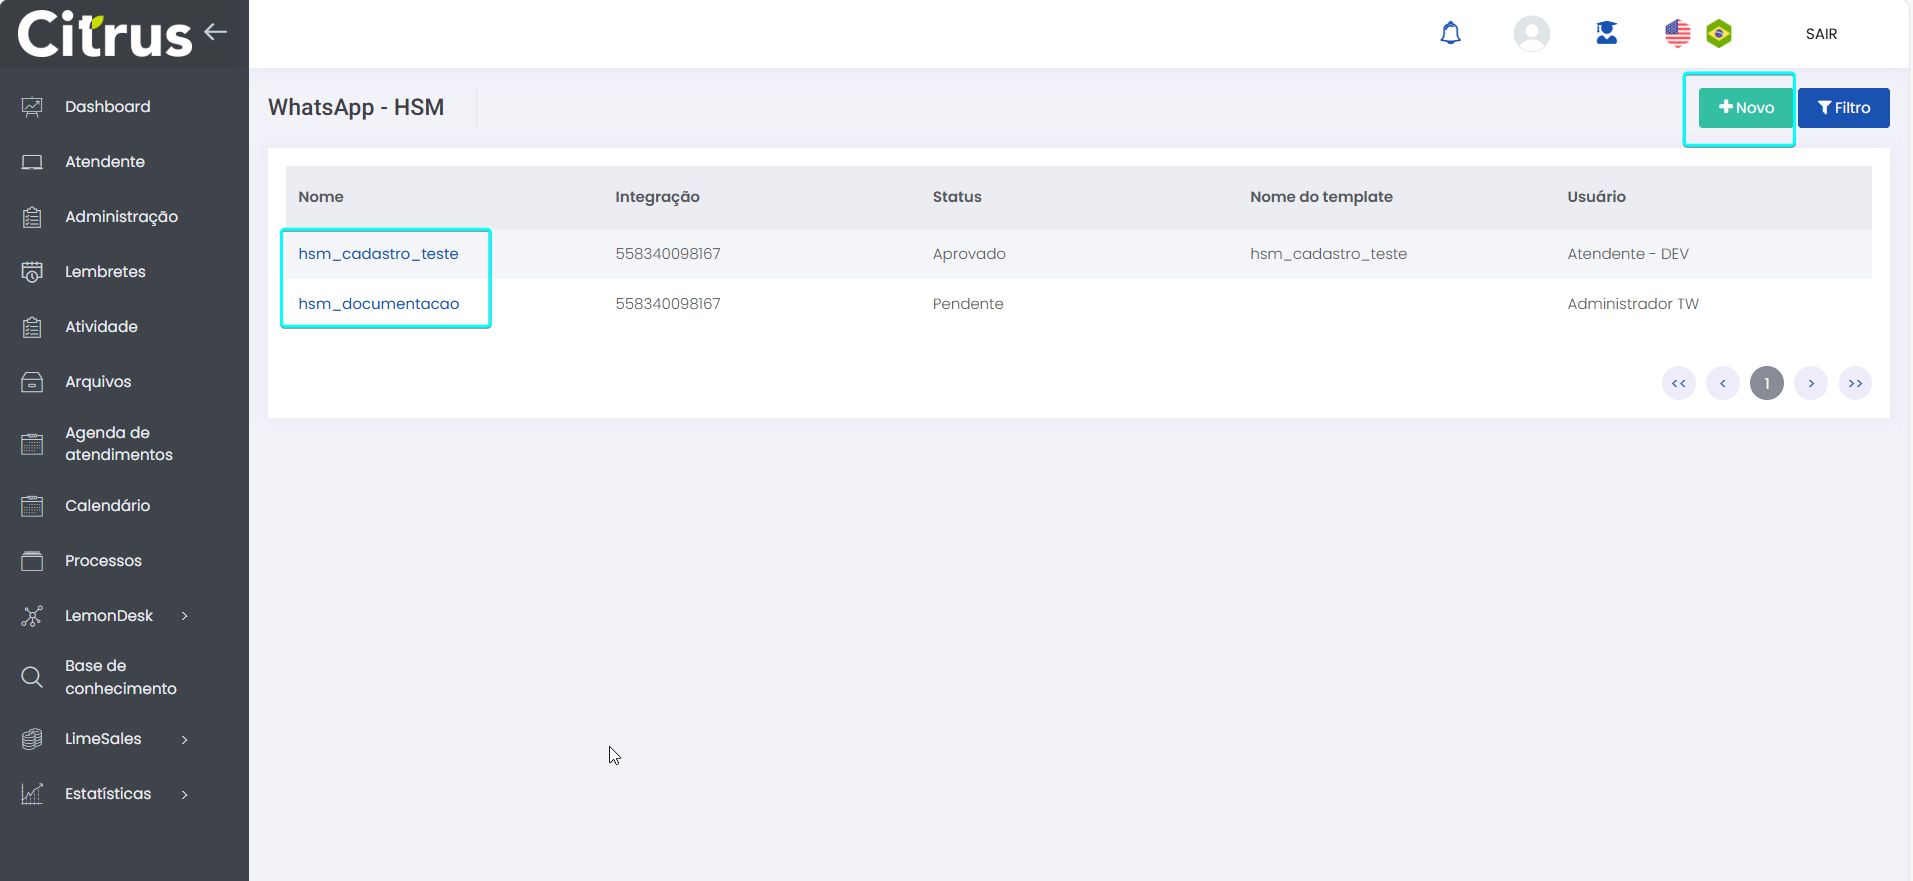1913x881 pixels.
Task: Click SAIR to log out
Action: point(1821,34)
